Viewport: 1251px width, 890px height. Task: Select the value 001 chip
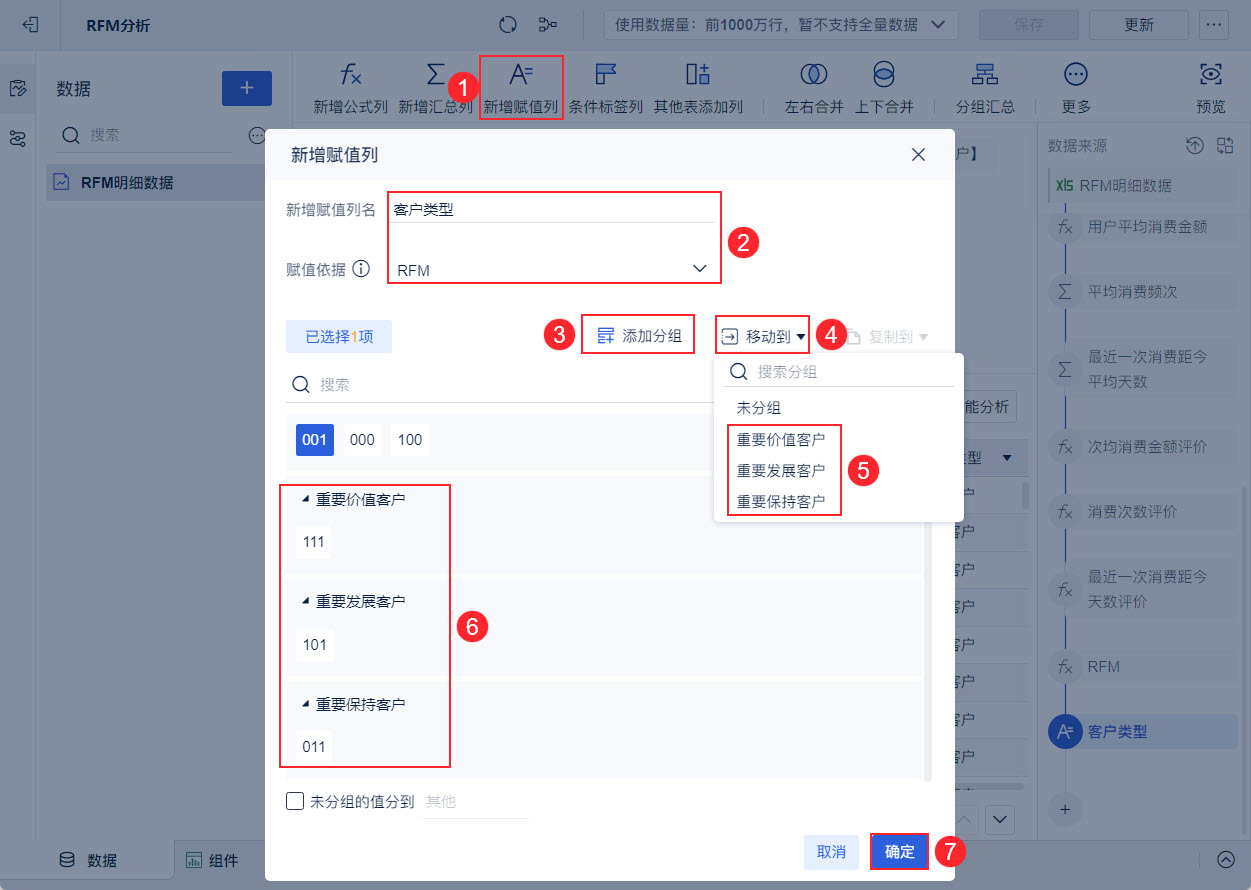coord(315,440)
